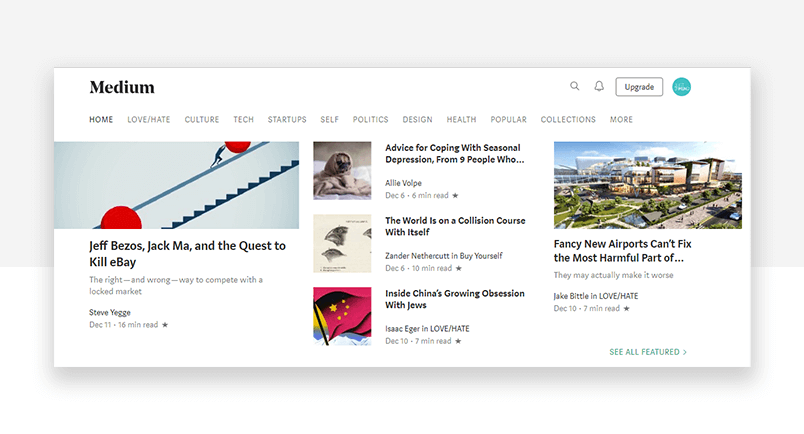Click subtitle 'The right—and wrong—way to compete'
This screenshot has width=804, height=434.
click(x=176, y=286)
